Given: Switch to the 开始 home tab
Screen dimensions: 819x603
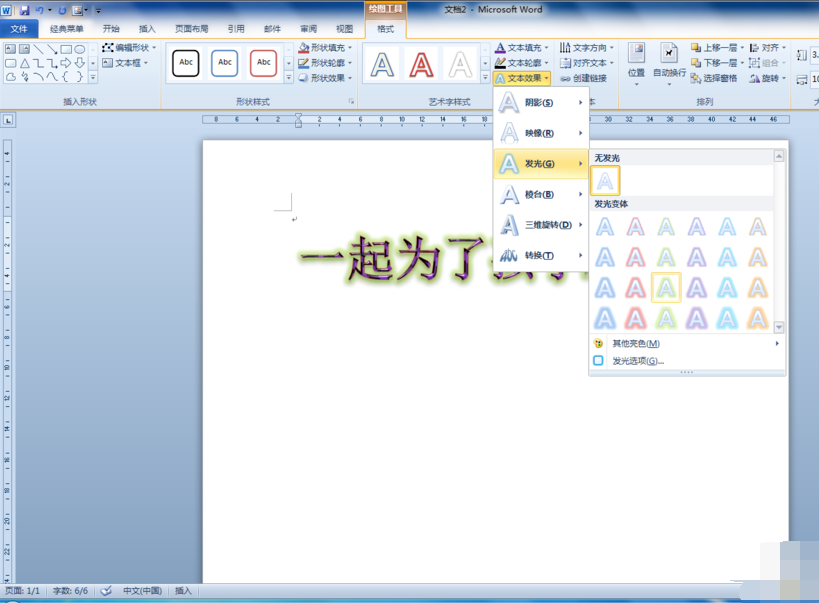Looking at the screenshot, I should (111, 29).
